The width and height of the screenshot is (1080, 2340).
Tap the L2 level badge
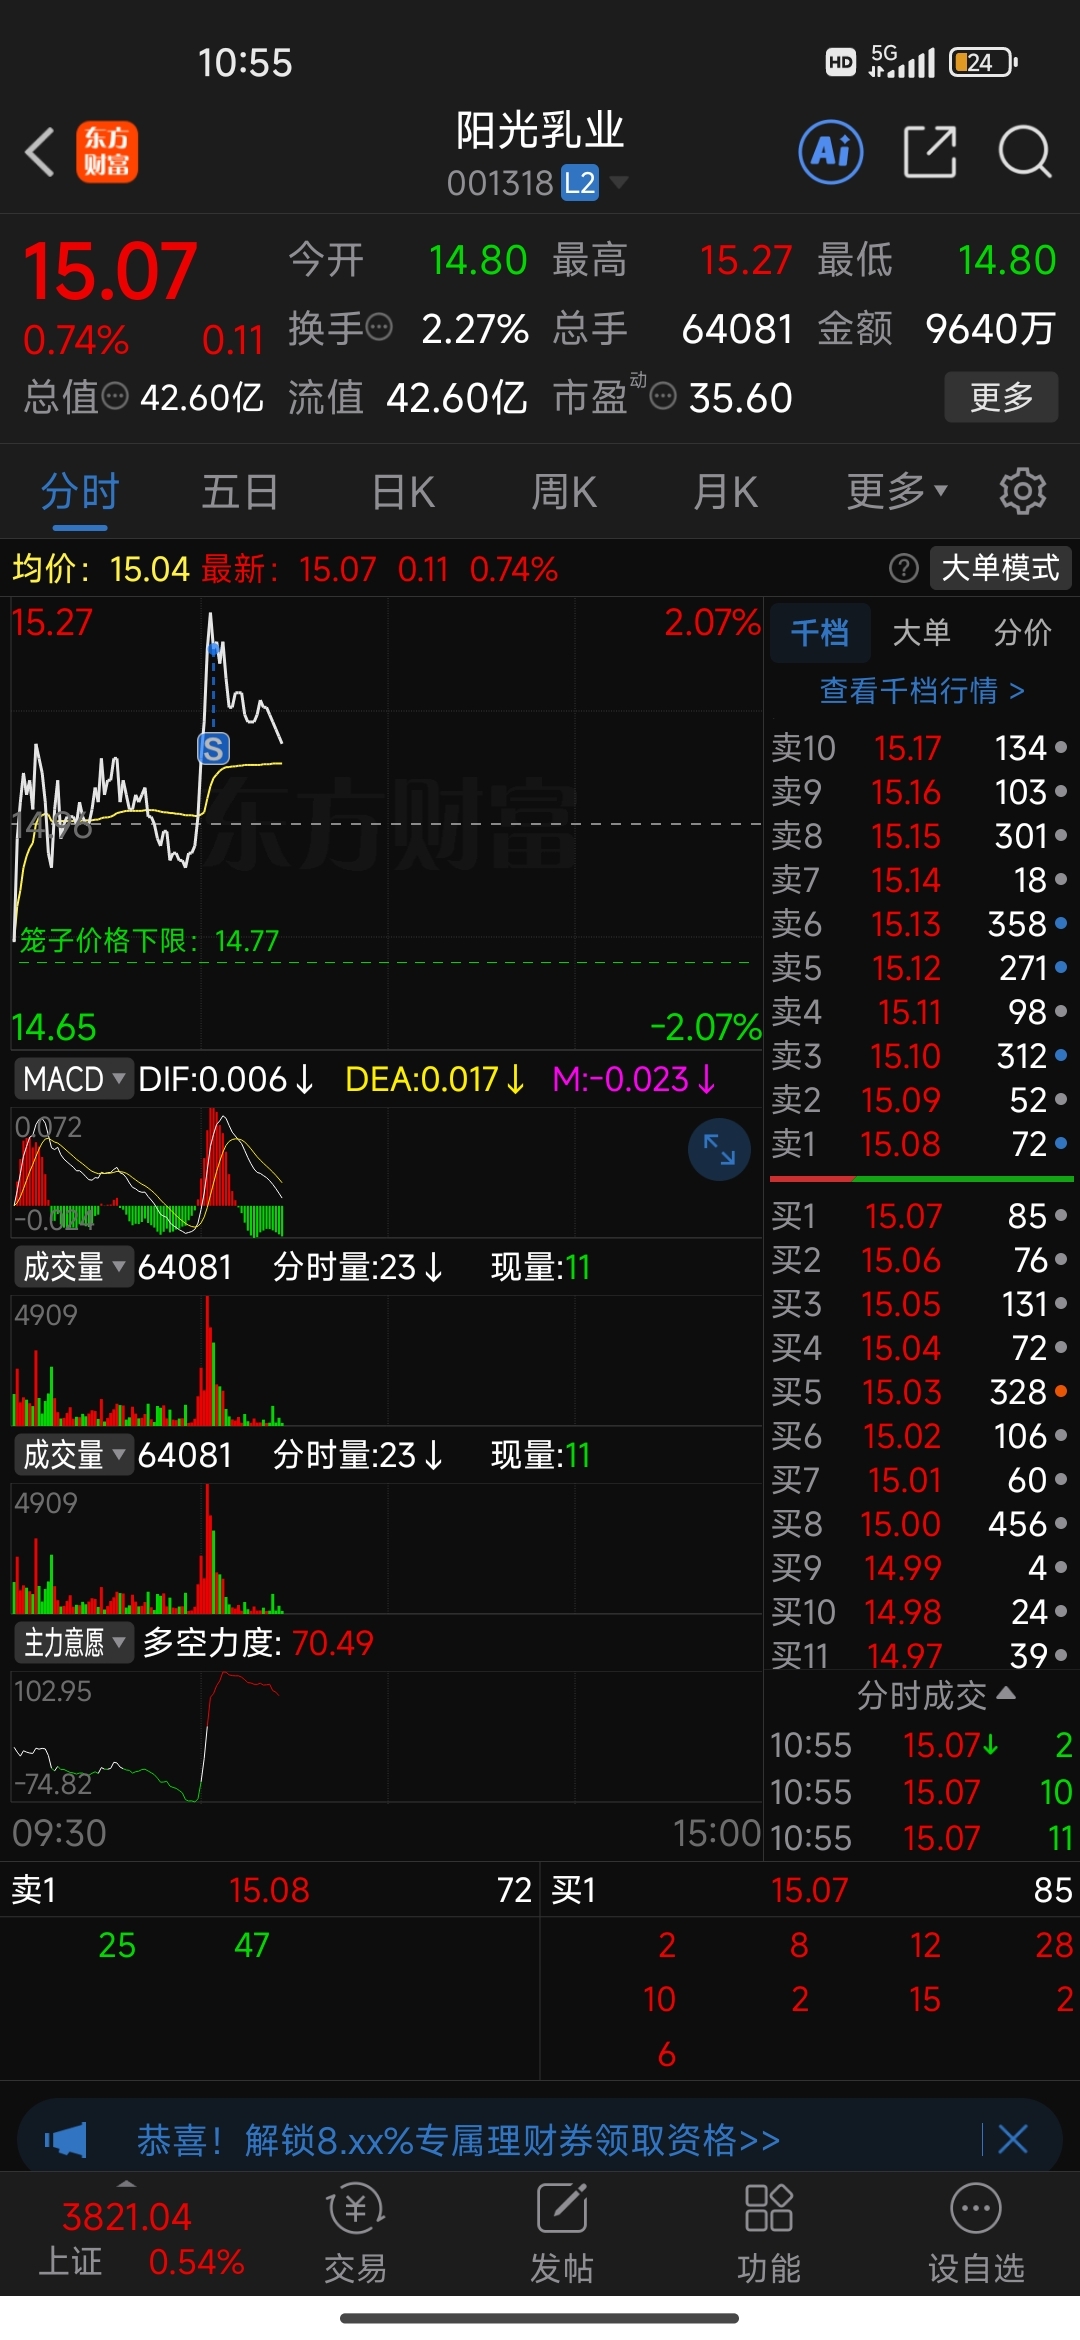pyautogui.click(x=580, y=183)
